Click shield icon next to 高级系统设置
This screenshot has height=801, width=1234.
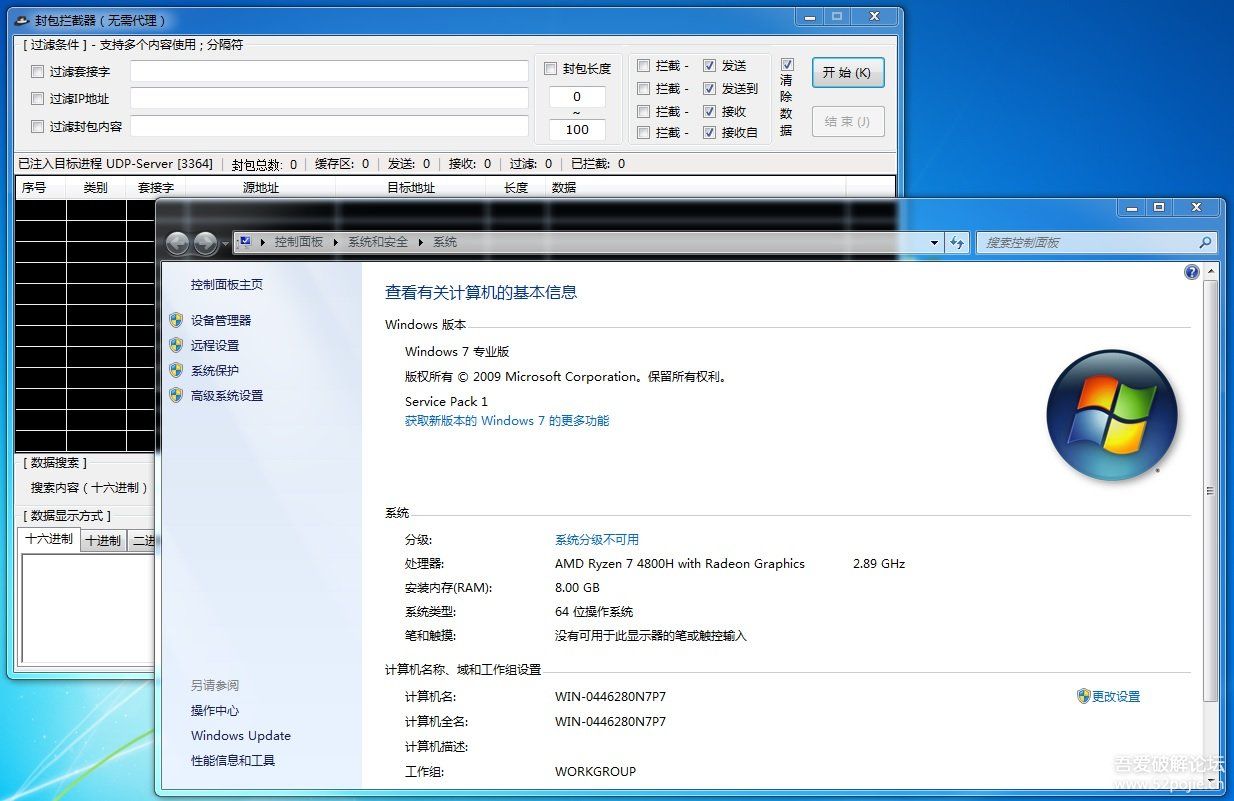tap(176, 395)
